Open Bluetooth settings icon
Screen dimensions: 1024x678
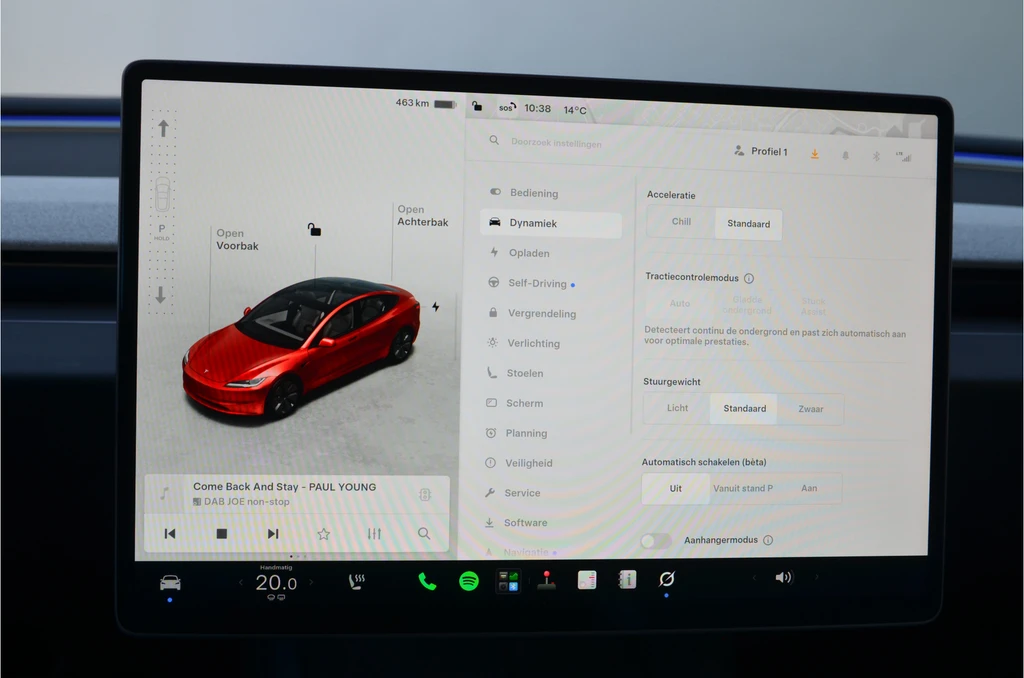(876, 156)
